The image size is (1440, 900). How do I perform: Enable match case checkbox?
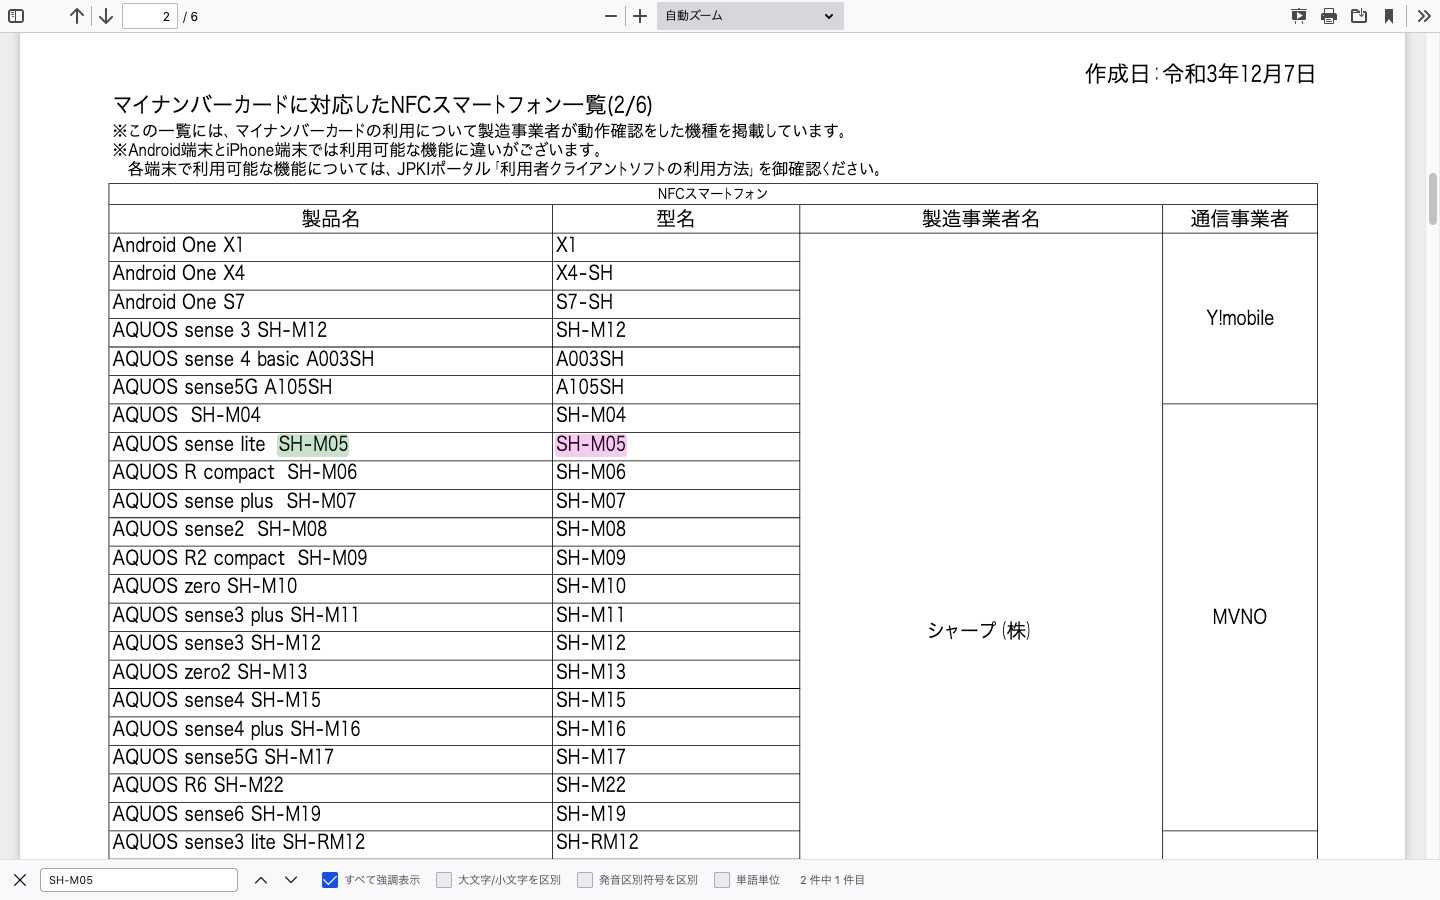444,880
